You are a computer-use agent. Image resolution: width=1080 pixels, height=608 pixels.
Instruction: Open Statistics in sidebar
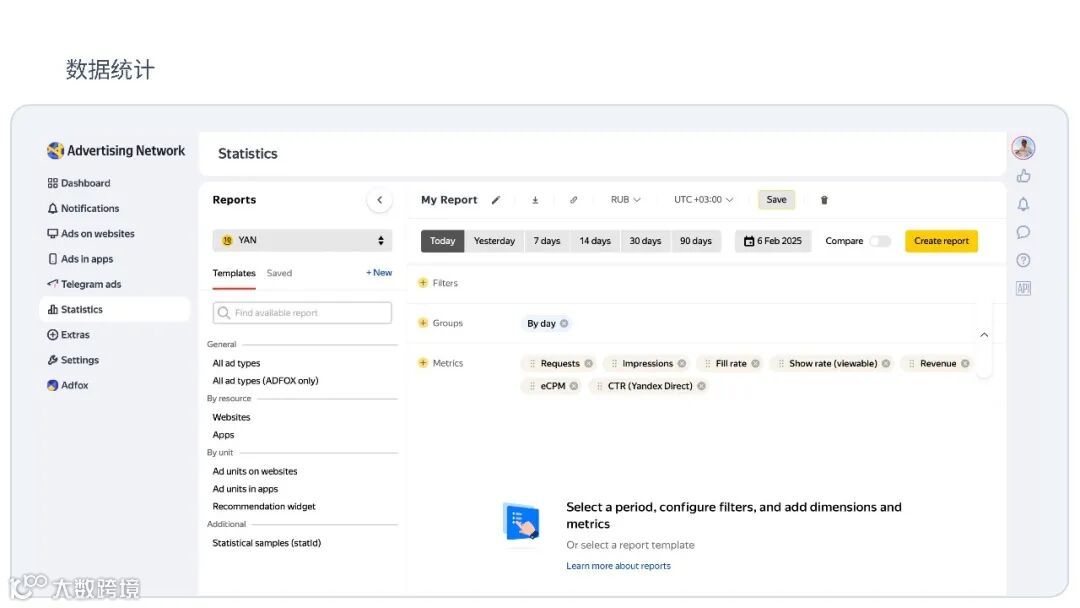114,309
